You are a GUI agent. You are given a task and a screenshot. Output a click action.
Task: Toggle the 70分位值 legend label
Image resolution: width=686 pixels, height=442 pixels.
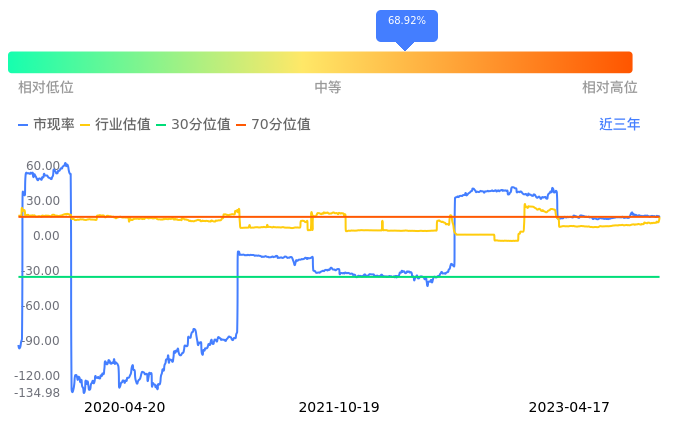coord(281,125)
